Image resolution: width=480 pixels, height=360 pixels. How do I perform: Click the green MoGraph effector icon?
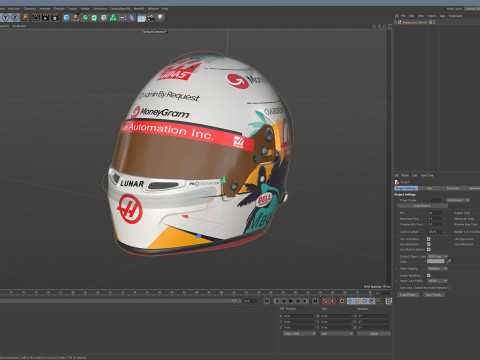pyautogui.click(x=113, y=17)
